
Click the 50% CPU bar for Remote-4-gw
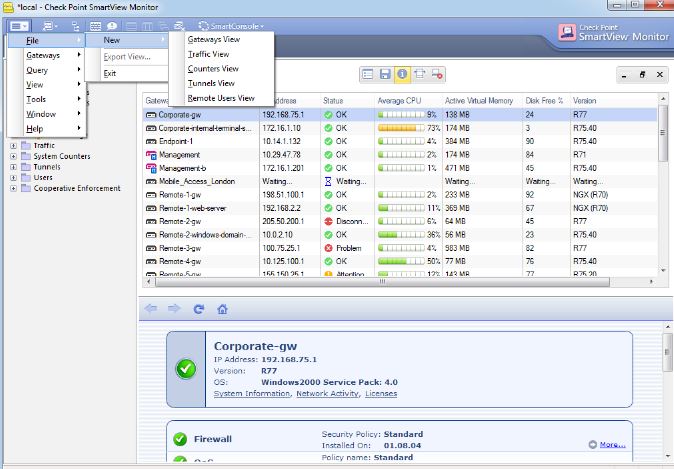[x=401, y=261]
